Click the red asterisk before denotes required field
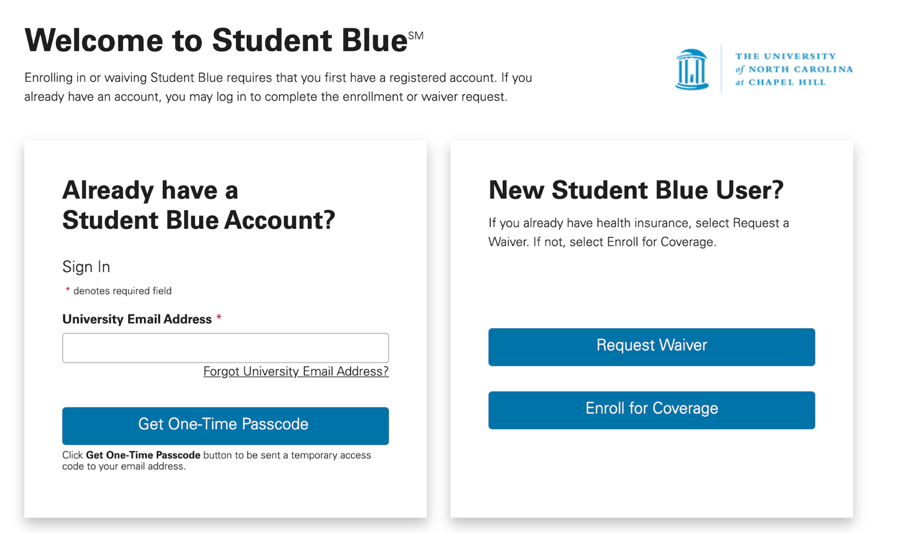Viewport: 899px width, 533px height. (68, 289)
